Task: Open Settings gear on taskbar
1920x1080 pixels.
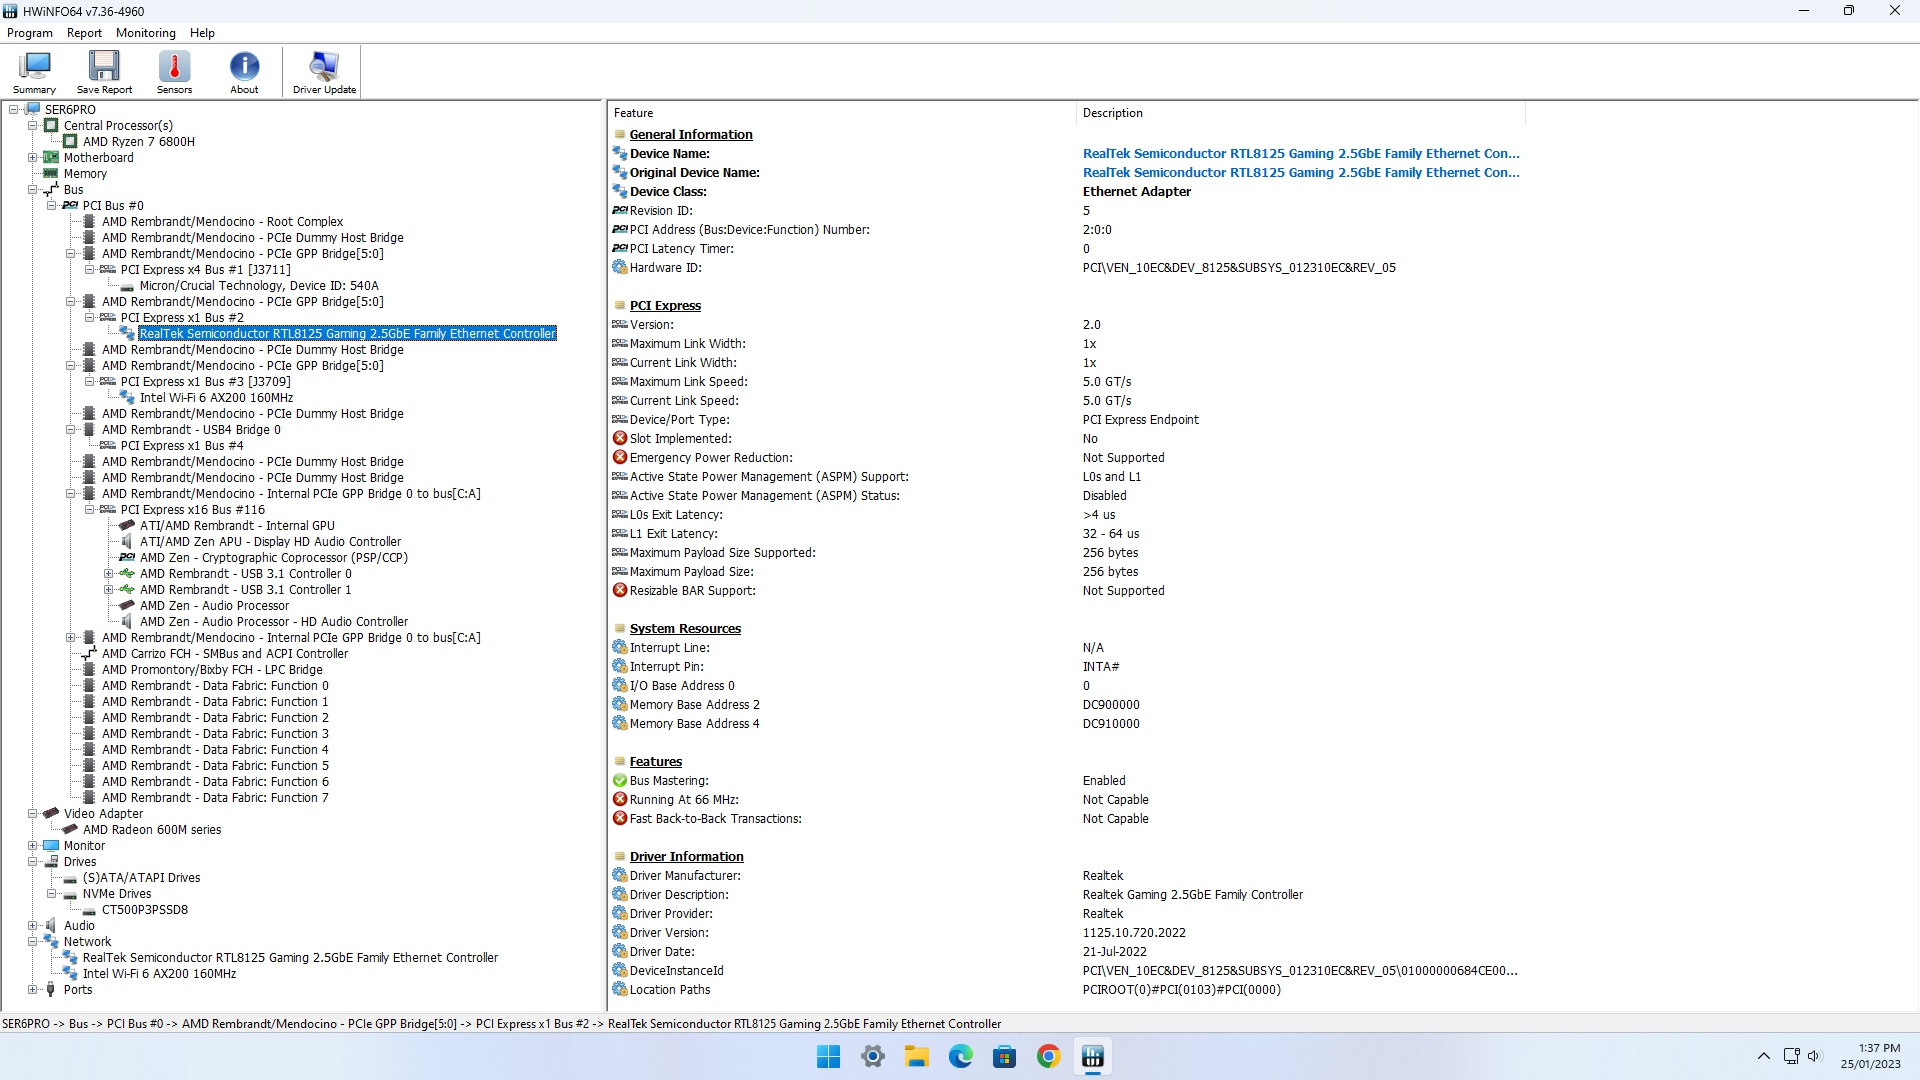Action: pos(873,1057)
